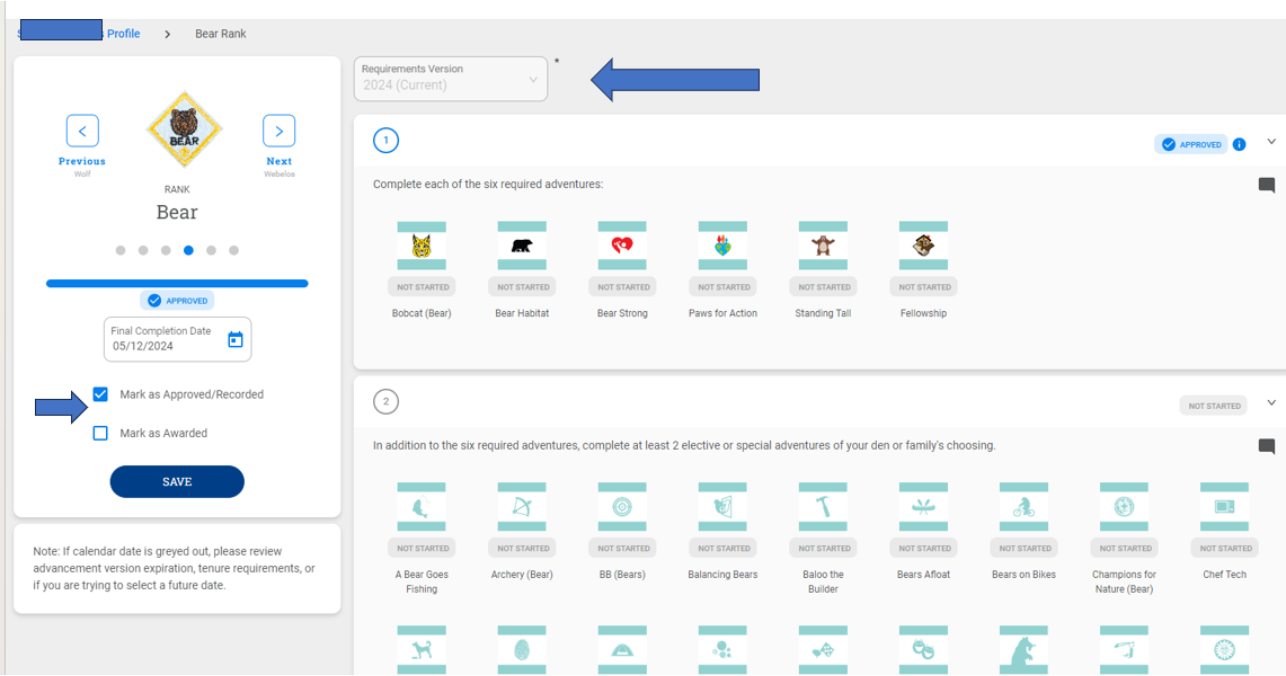This screenshot has width=1286, height=676.
Task: Open the Baloo the Builder adventure icon
Action: coord(823,507)
